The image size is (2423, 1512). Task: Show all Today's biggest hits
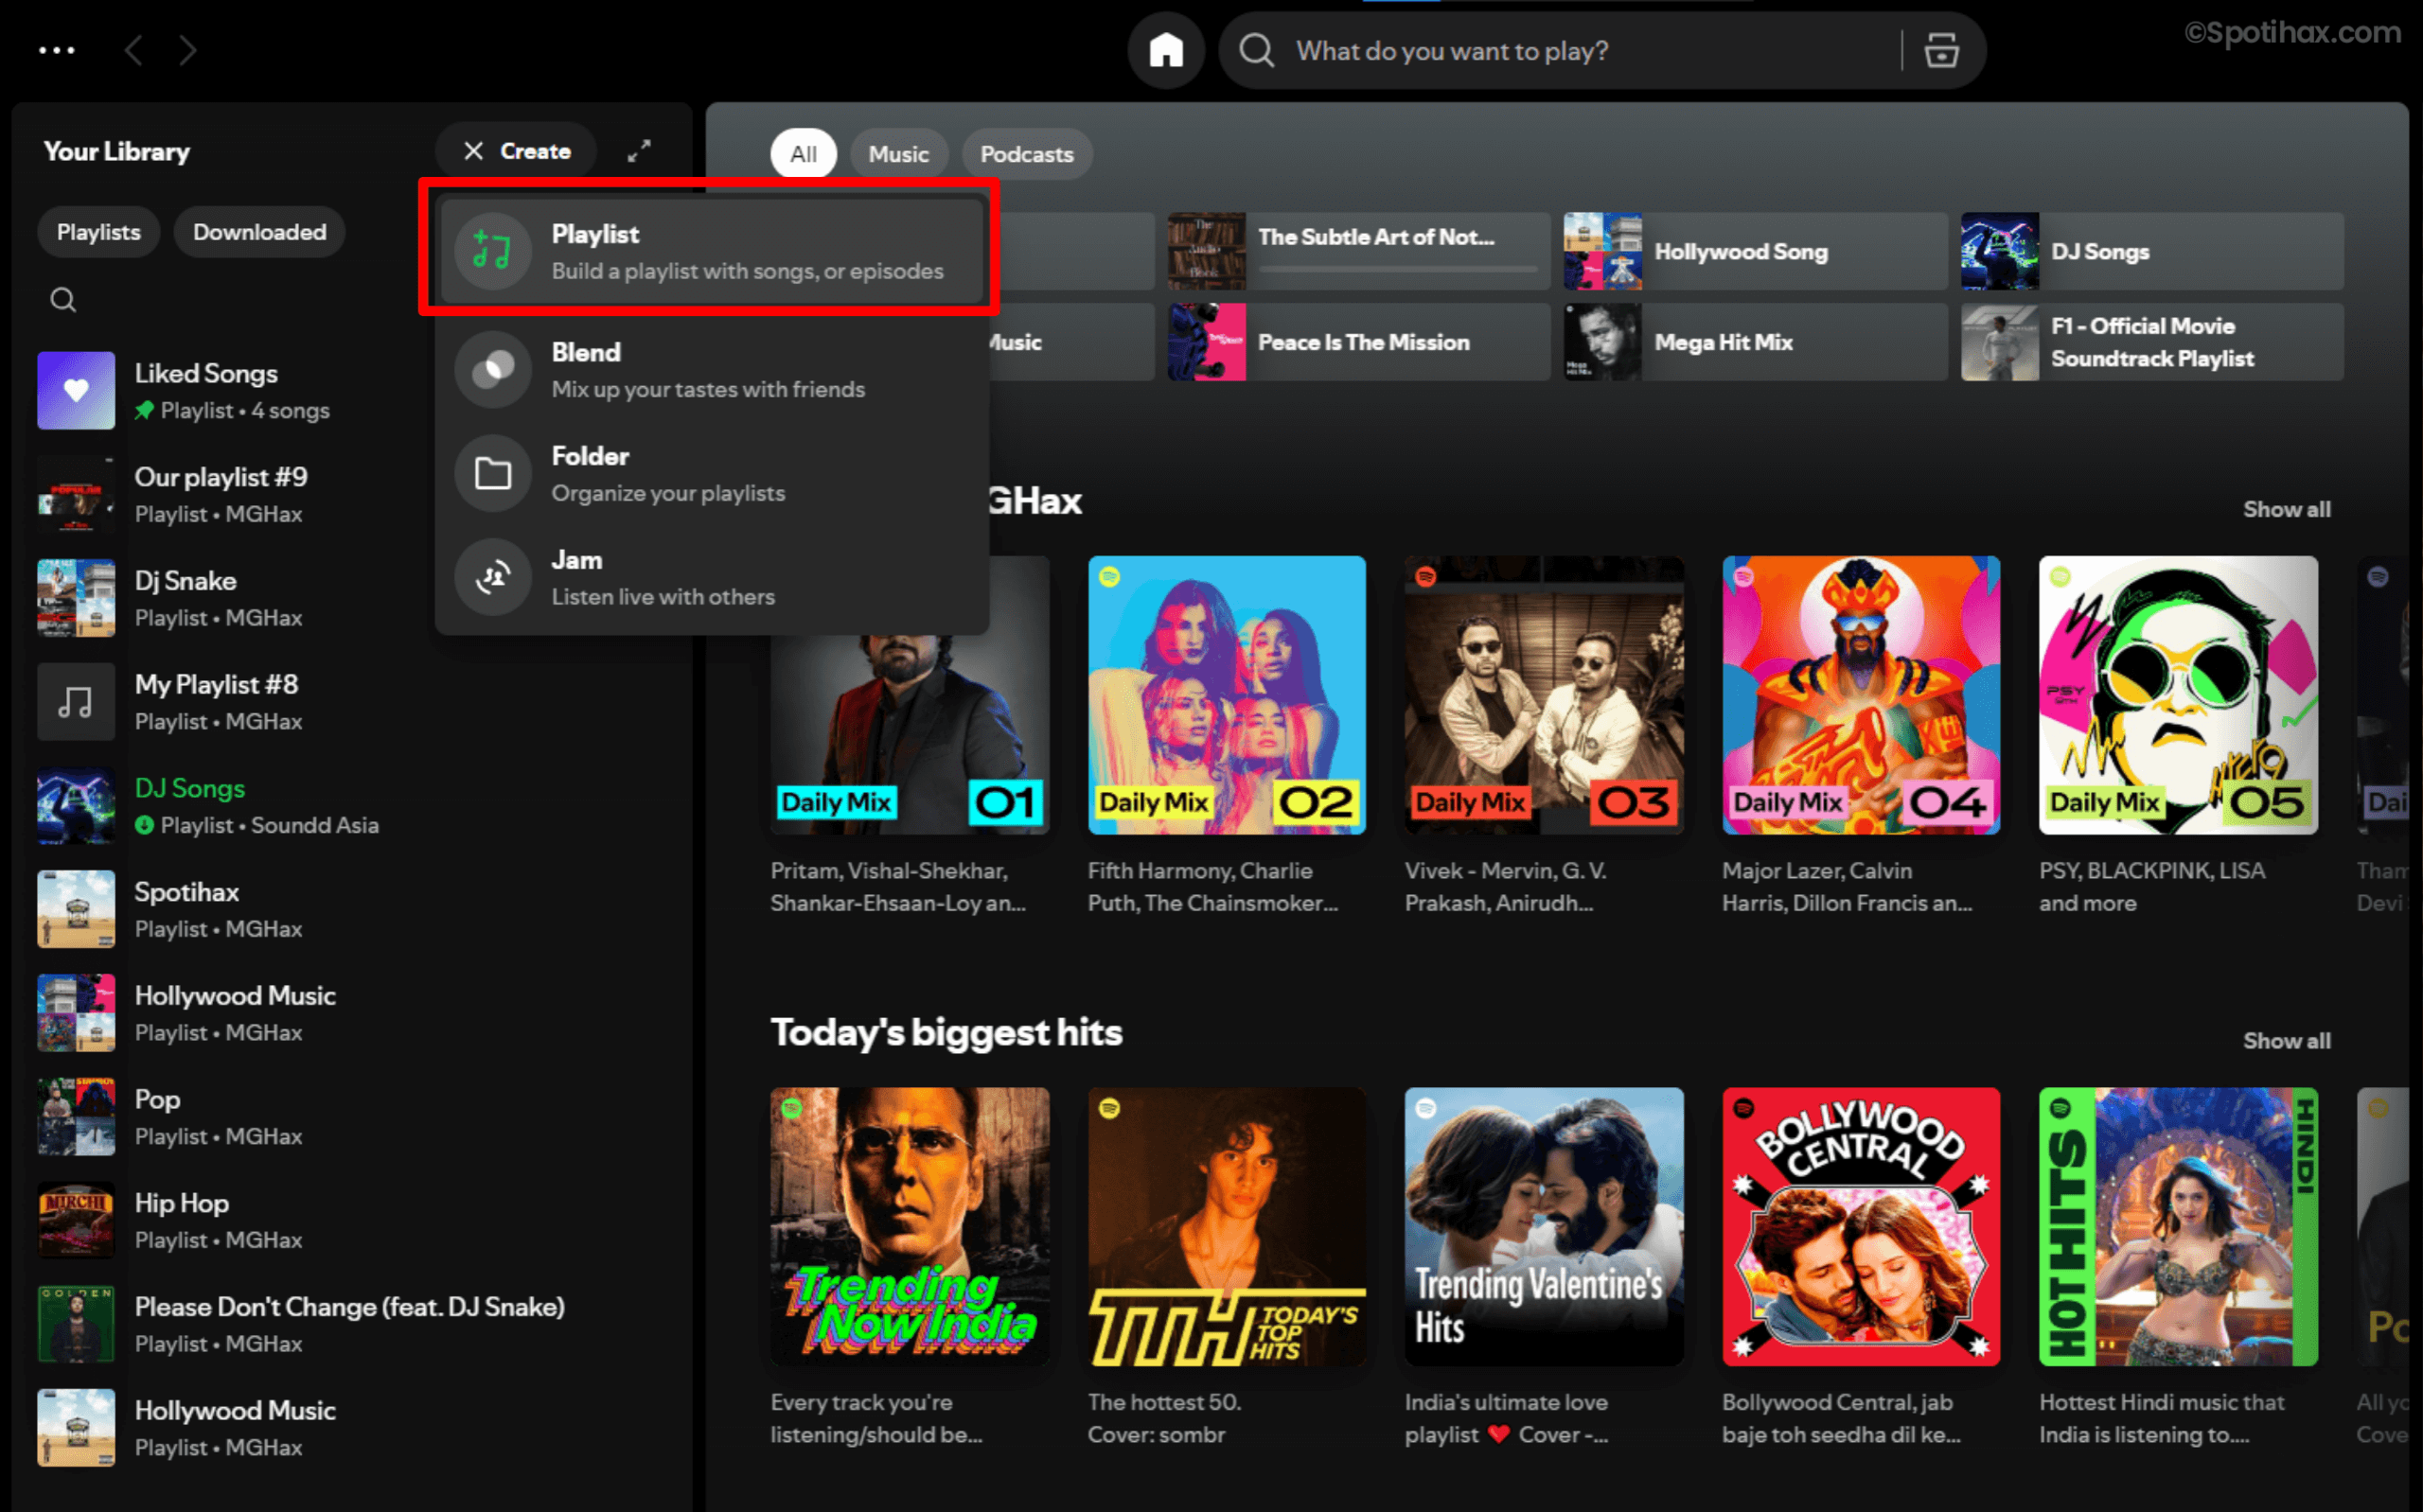[x=2285, y=1040]
